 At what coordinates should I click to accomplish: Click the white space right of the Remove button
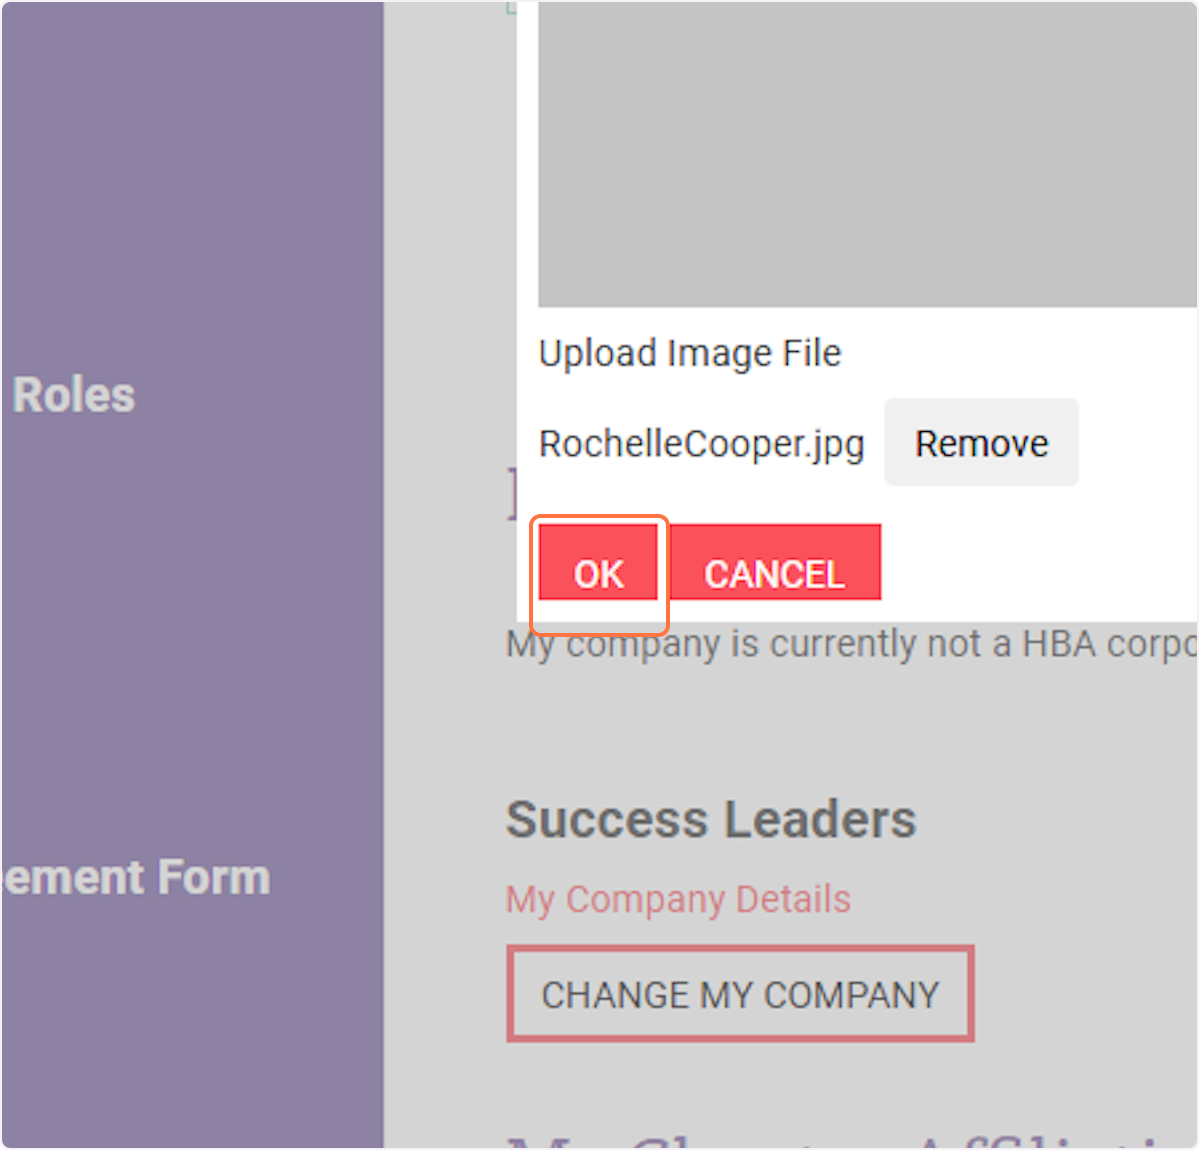pos(1138,442)
